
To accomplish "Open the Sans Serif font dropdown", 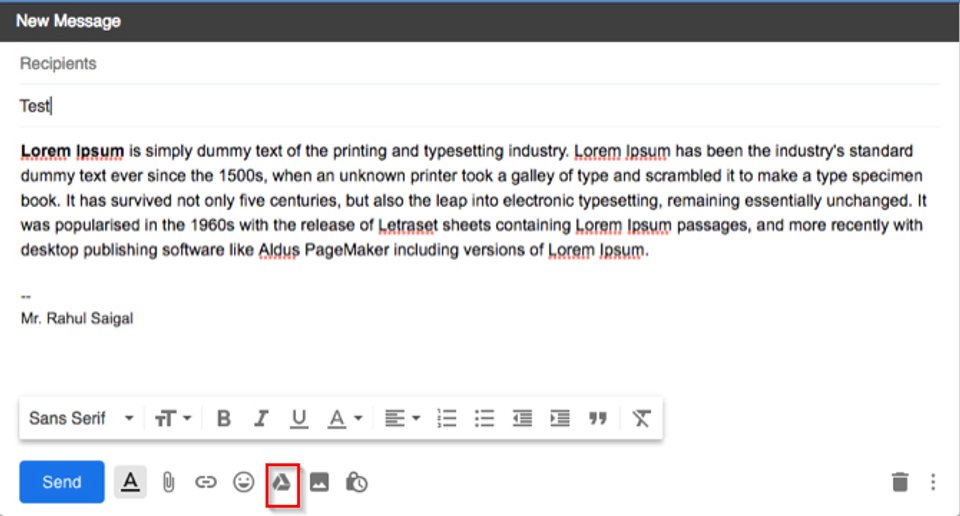I will (x=81, y=419).
